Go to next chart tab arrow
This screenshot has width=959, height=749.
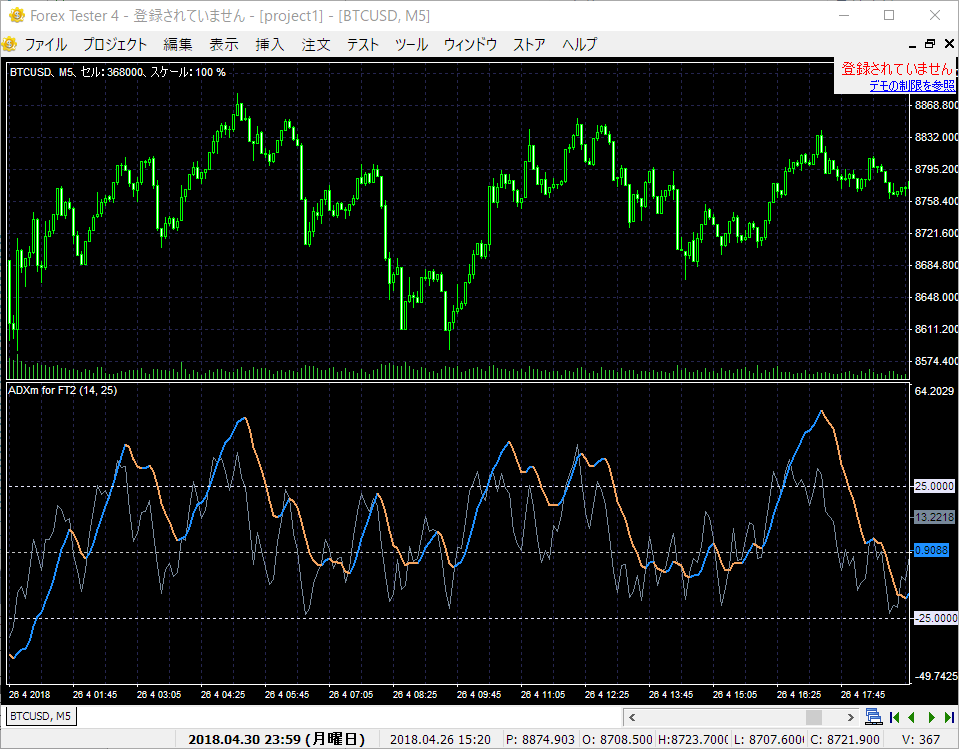pyautogui.click(x=931, y=717)
